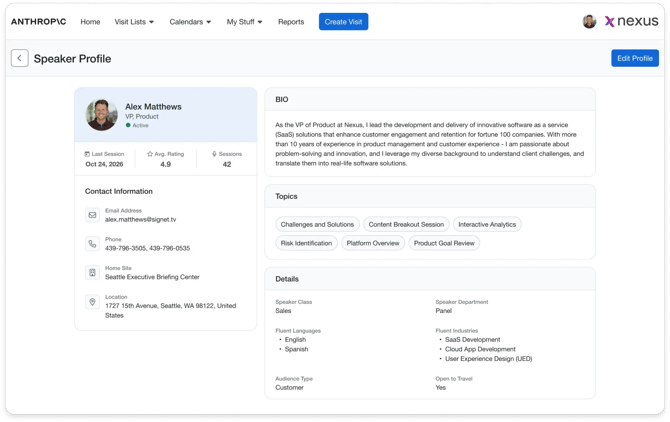The width and height of the screenshot is (670, 422).
Task: Open the user avatar in top bar
Action: [x=589, y=21]
